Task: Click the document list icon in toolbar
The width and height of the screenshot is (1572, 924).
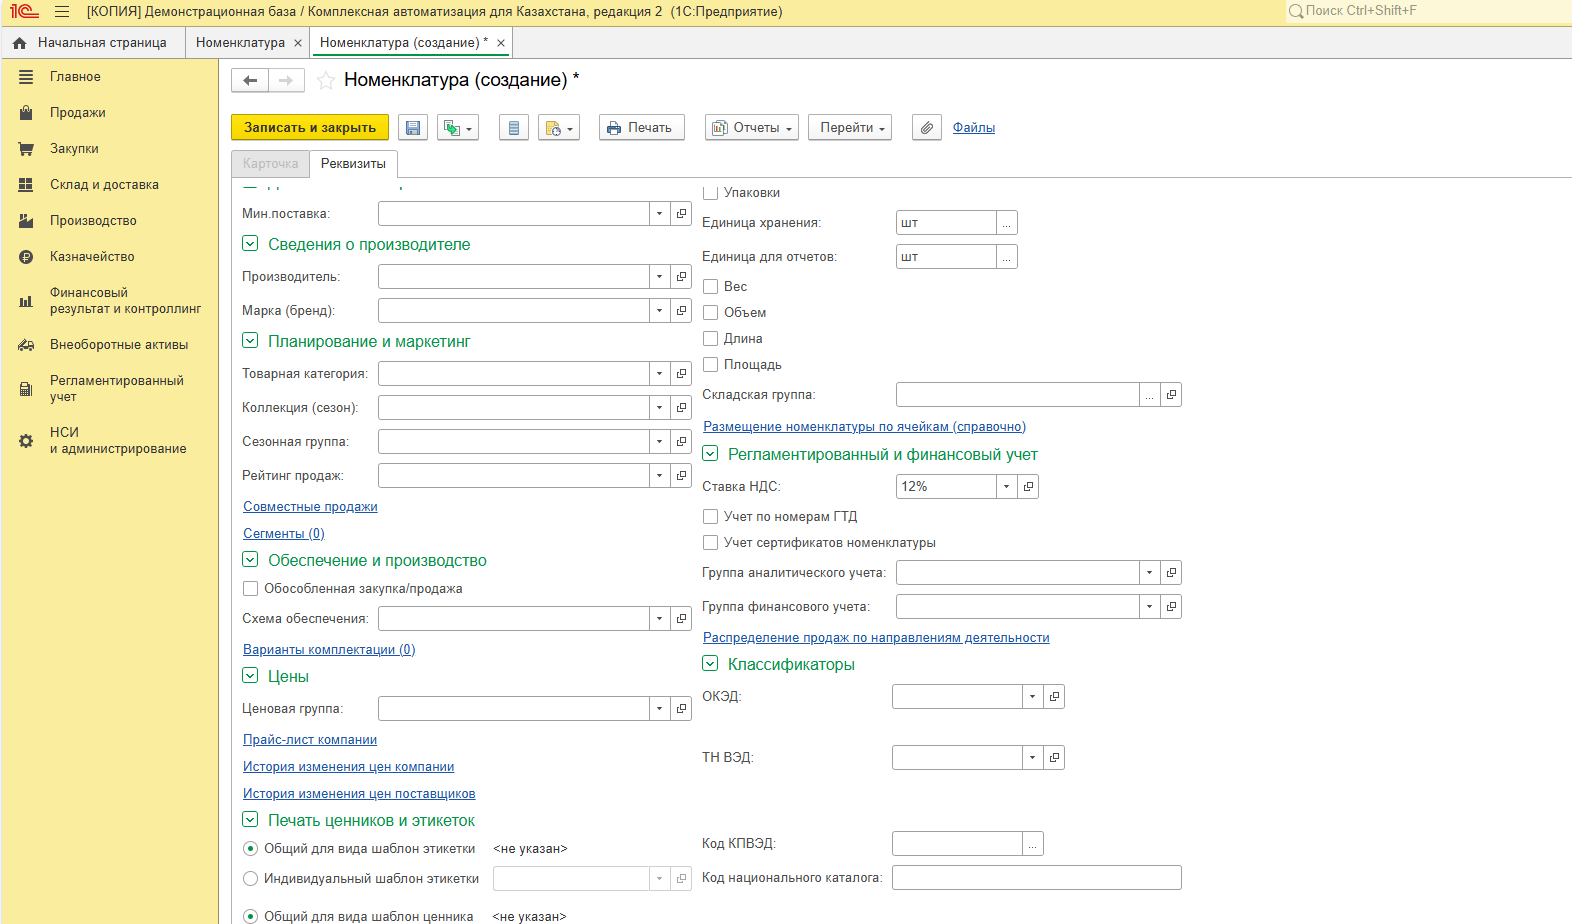Action: [514, 128]
